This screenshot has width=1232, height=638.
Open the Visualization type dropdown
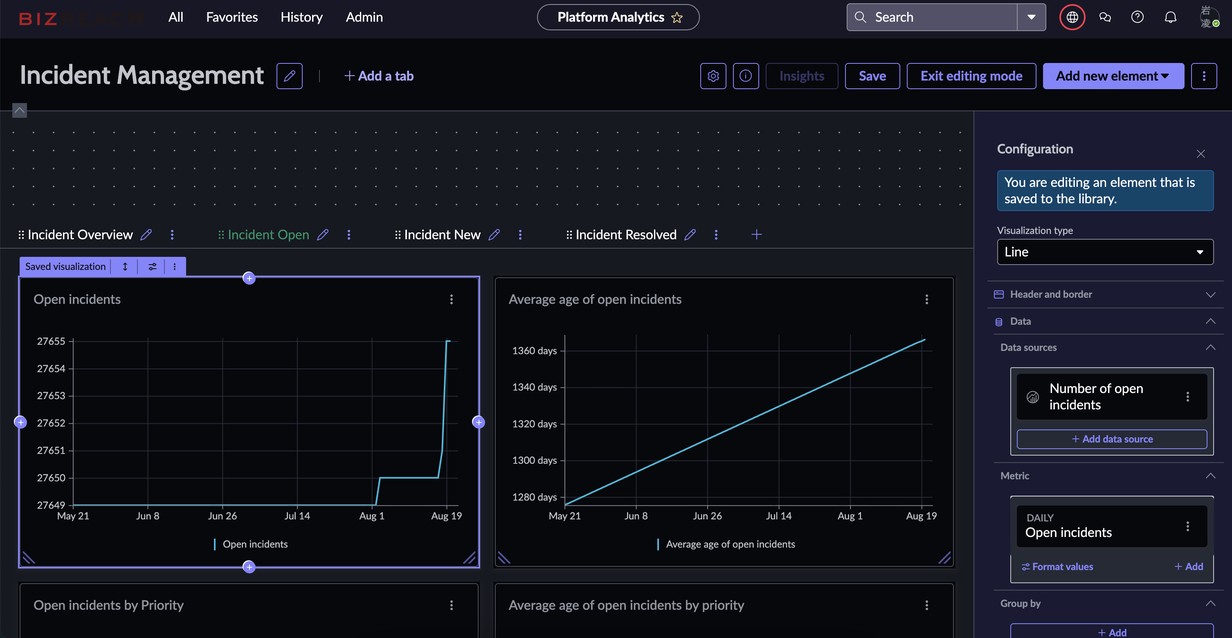coord(1105,252)
